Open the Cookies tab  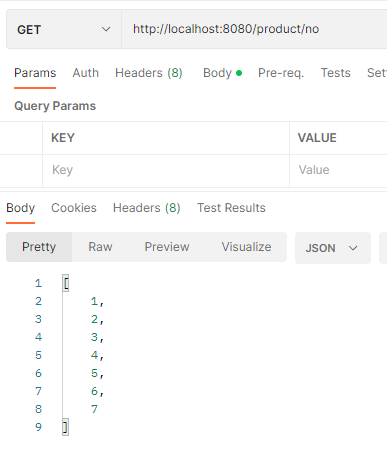click(74, 208)
